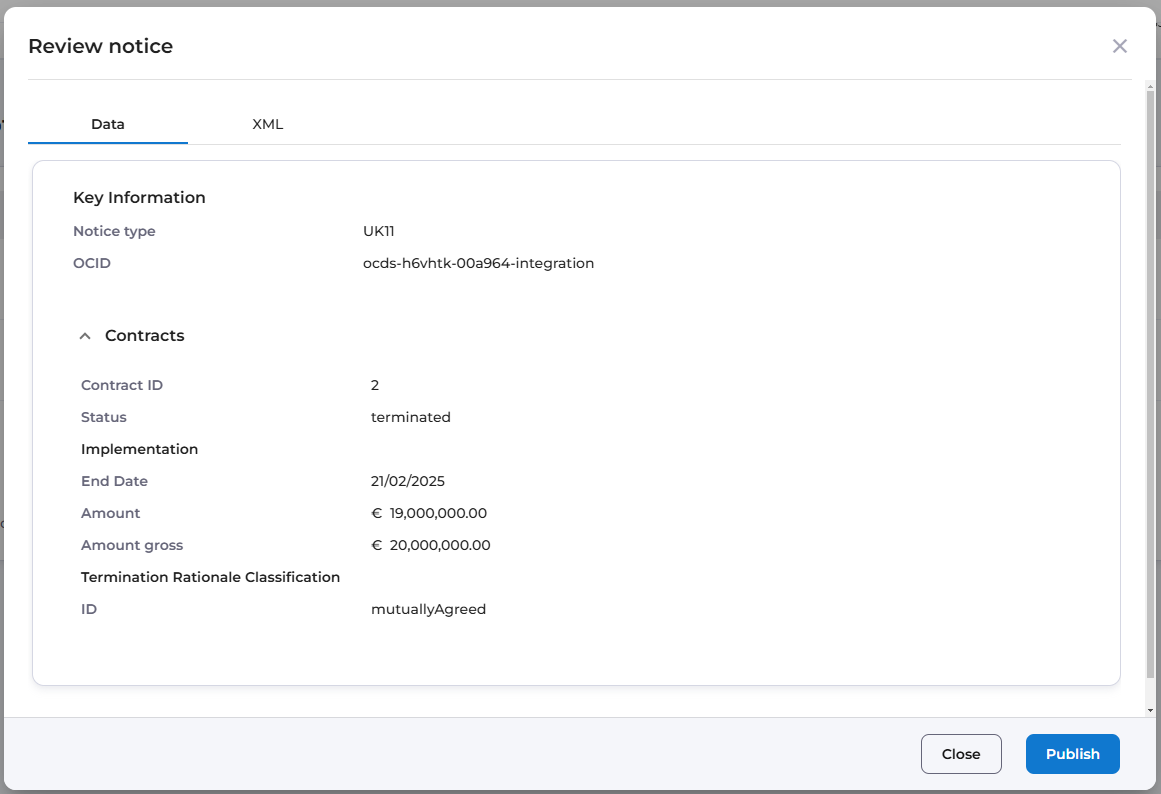Click the Close button in footer

[960, 754]
